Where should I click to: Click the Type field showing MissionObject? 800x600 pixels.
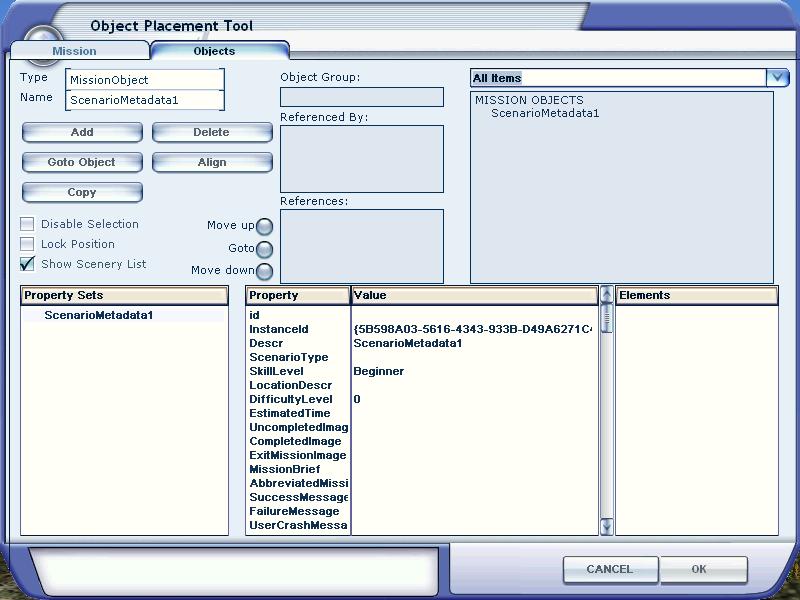145,80
